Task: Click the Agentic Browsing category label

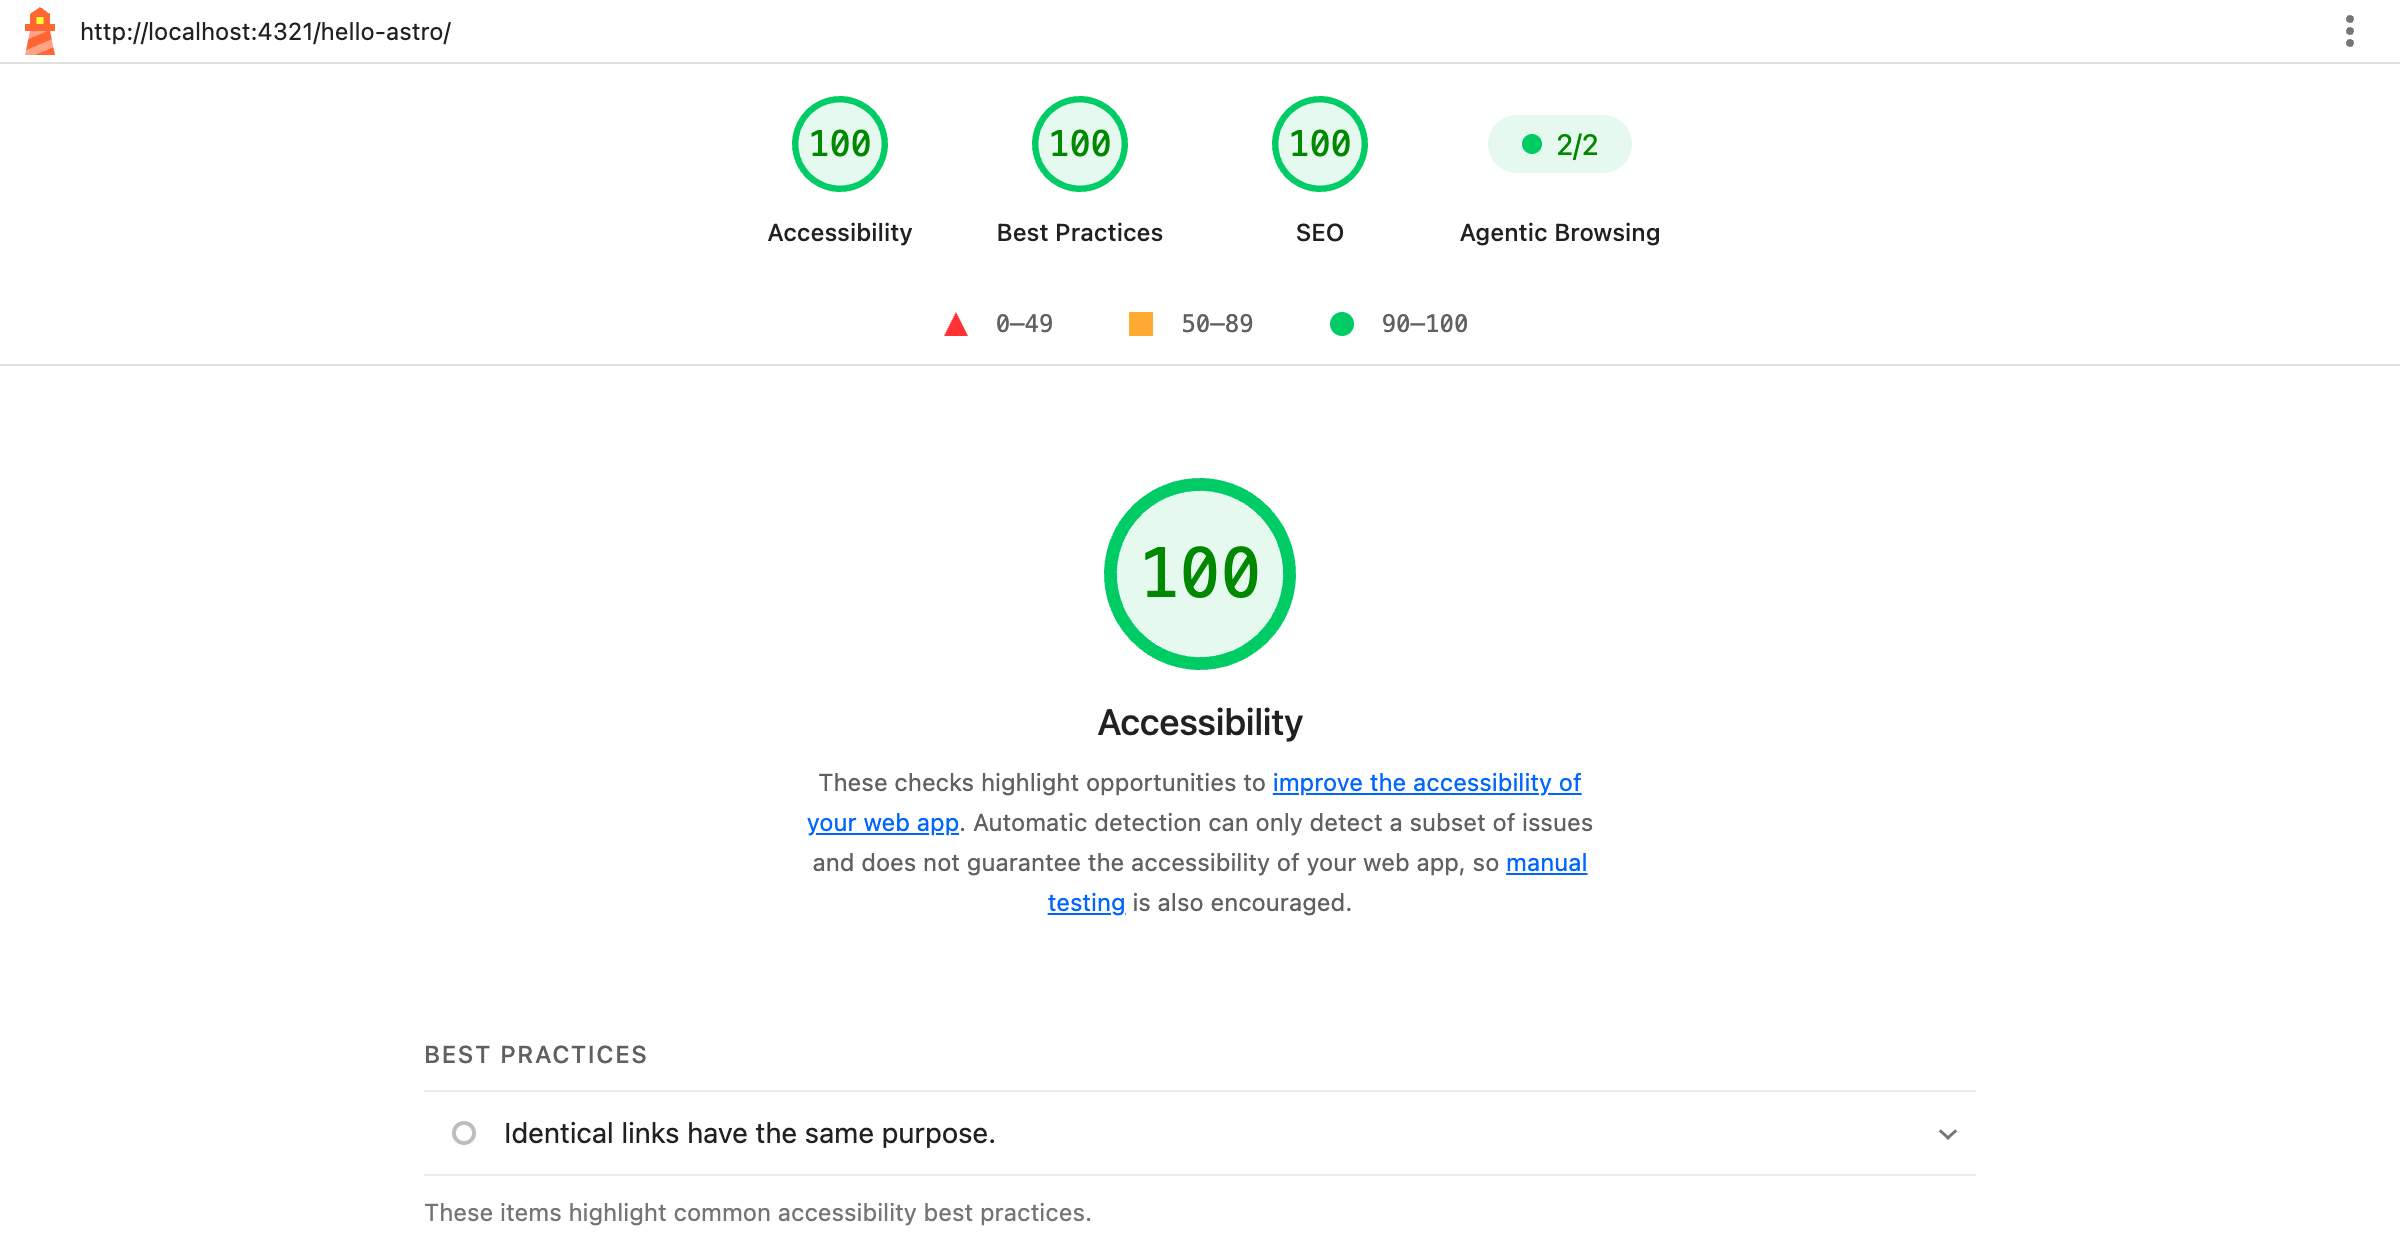Action: point(1560,233)
